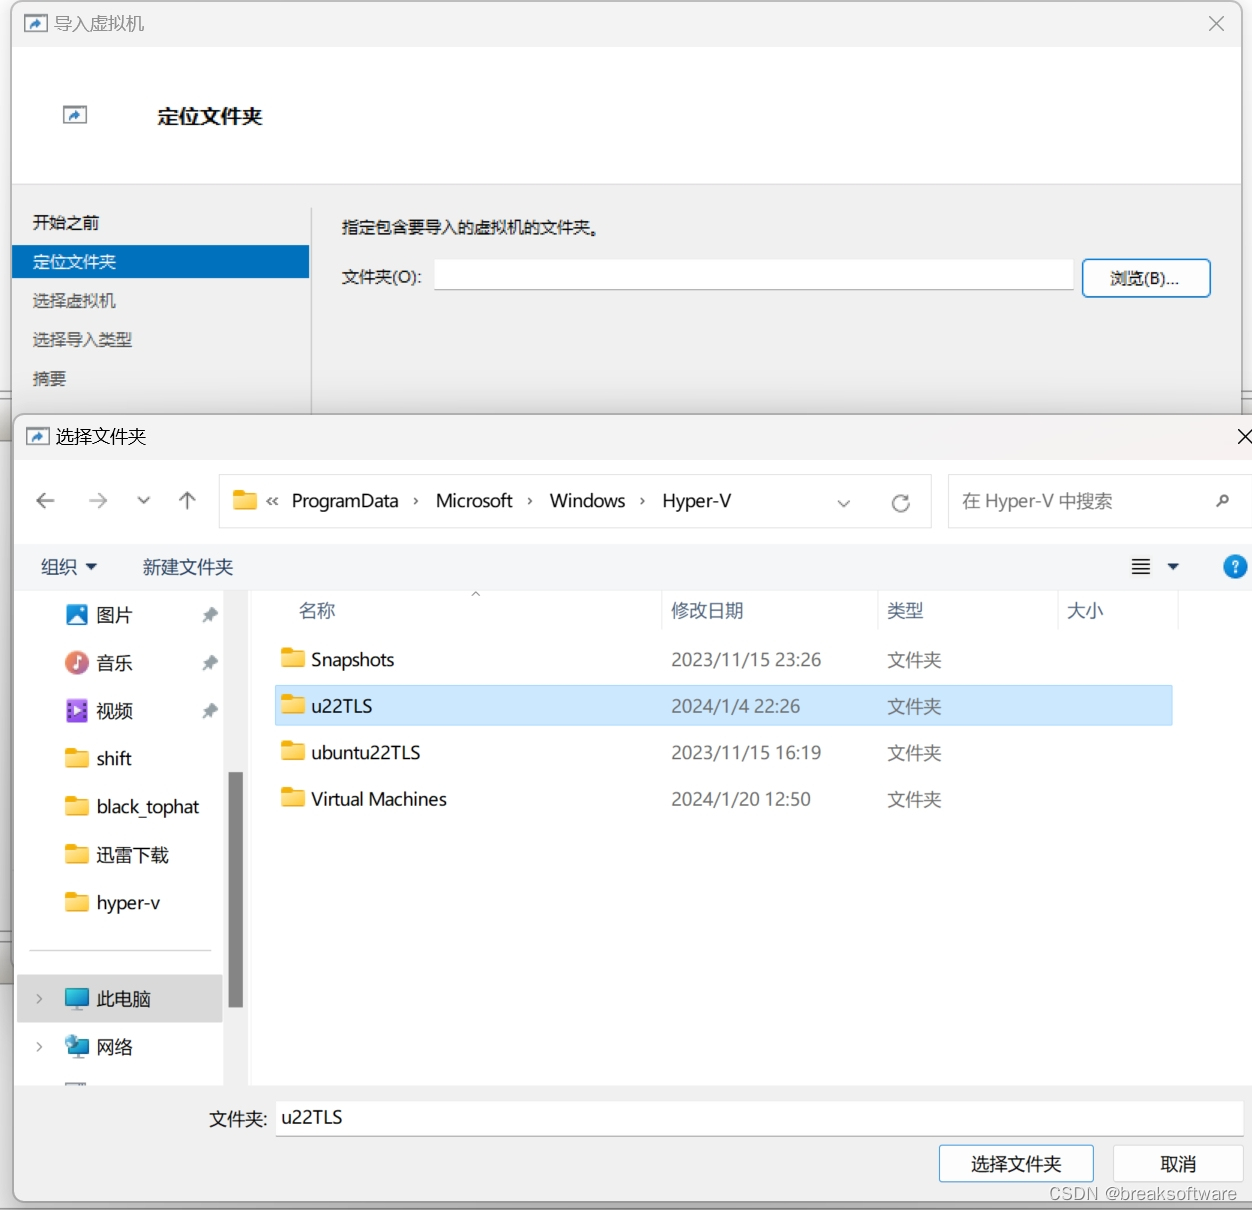Expand the address bar history dropdown
The width and height of the screenshot is (1252, 1210).
[844, 503]
